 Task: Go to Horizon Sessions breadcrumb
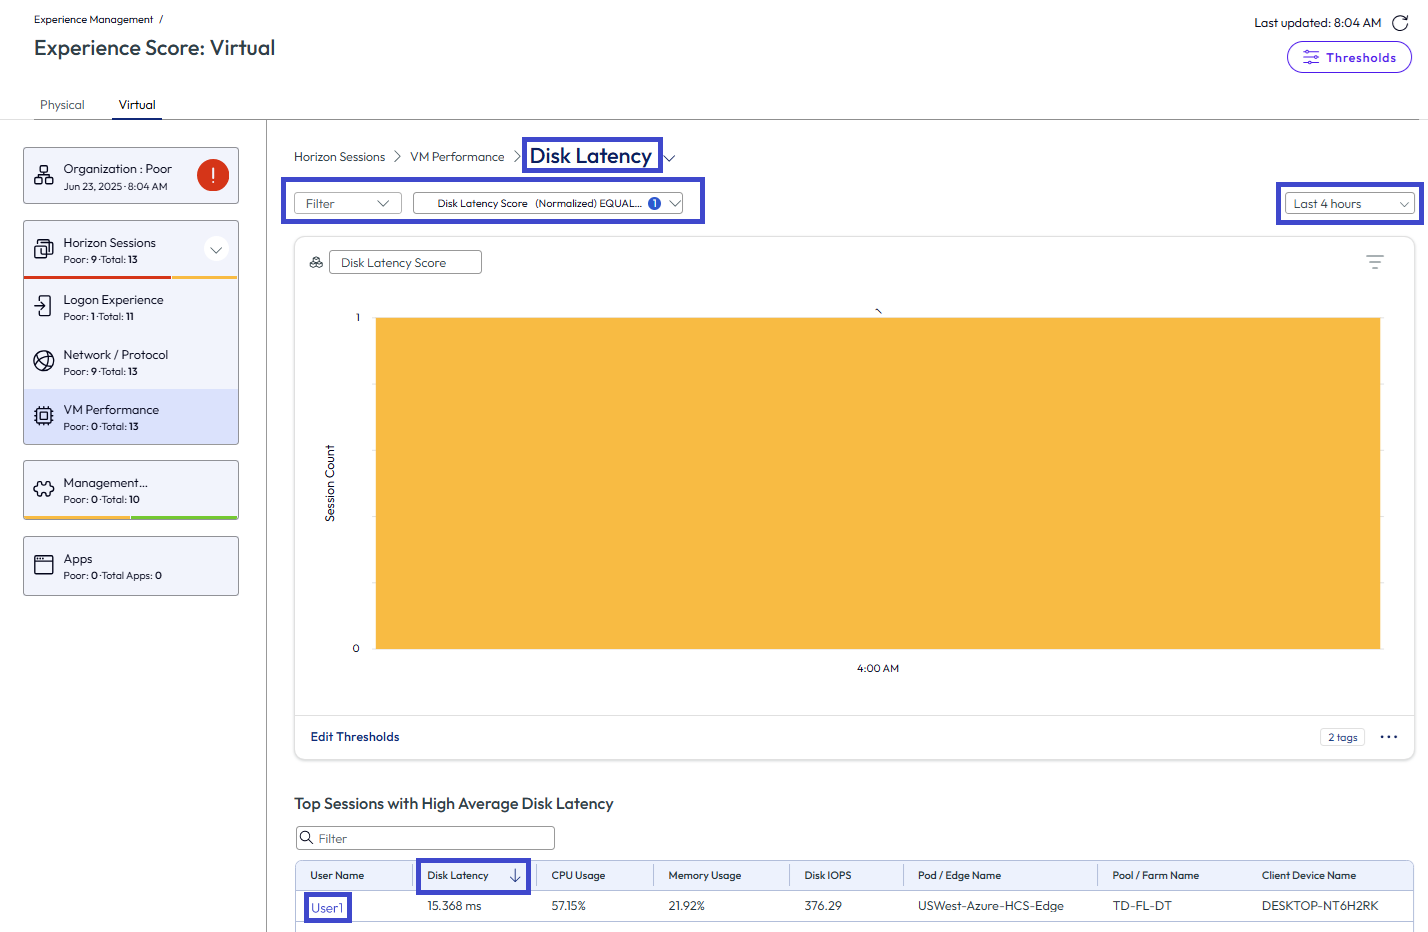pos(339,157)
